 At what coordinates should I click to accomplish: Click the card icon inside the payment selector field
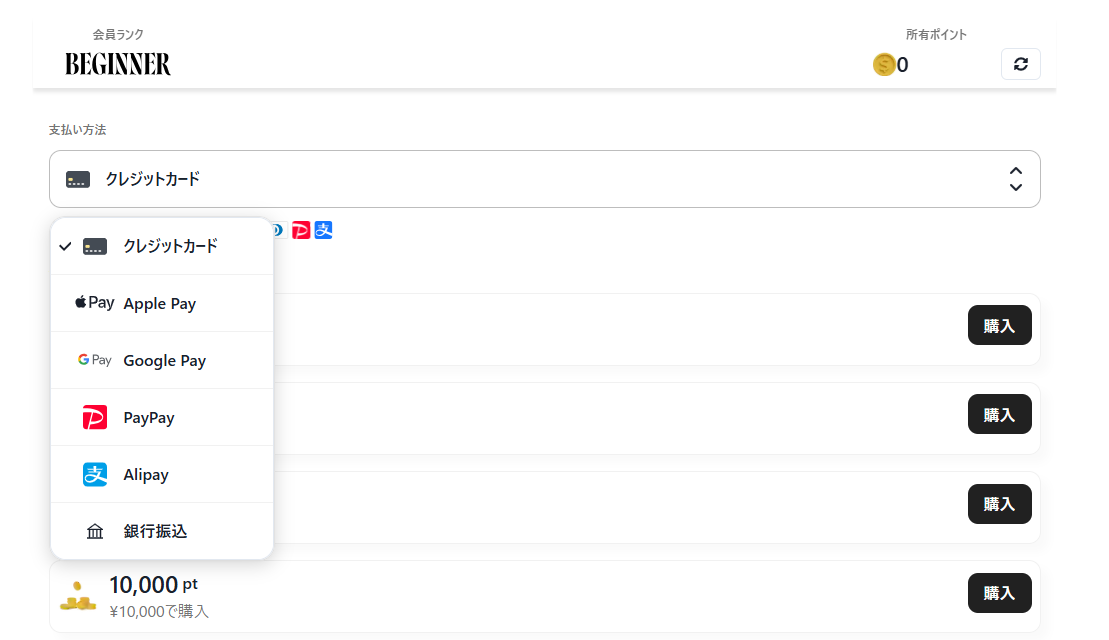pyautogui.click(x=78, y=180)
